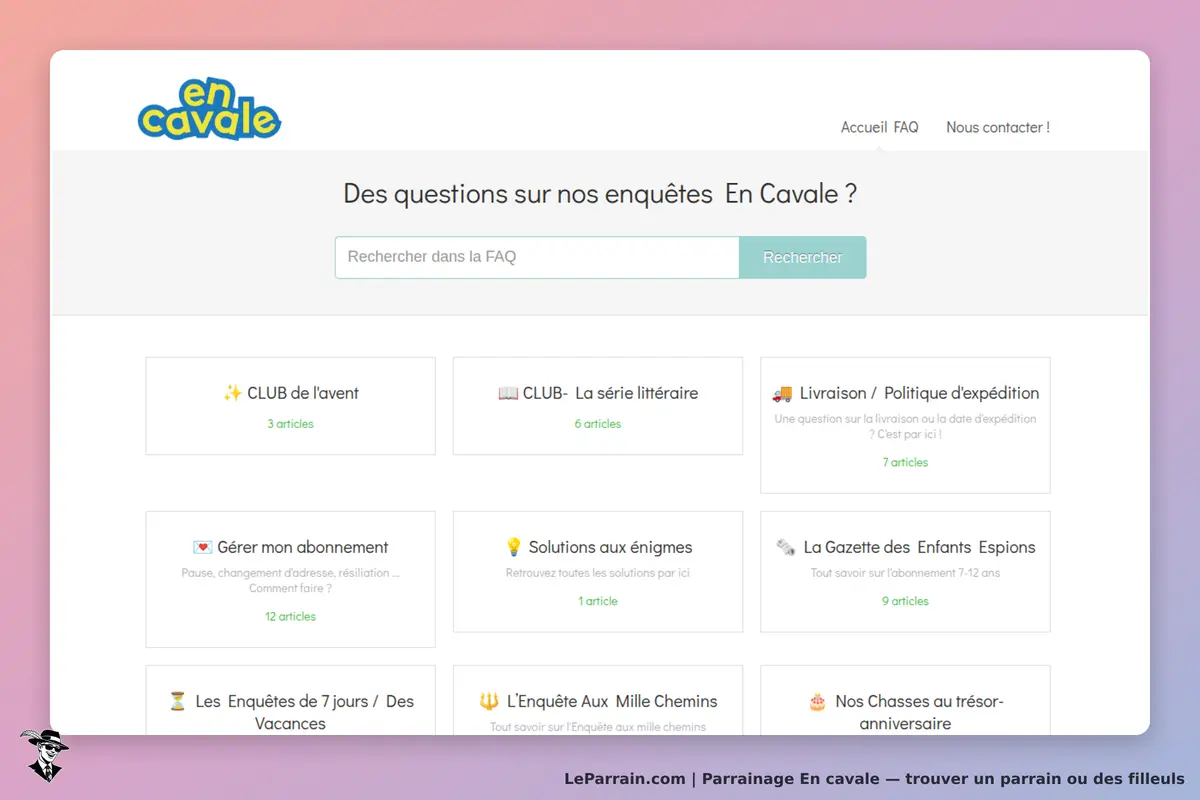
Task: Click '1 article' under Solutions aux énigmes
Action: (x=598, y=601)
